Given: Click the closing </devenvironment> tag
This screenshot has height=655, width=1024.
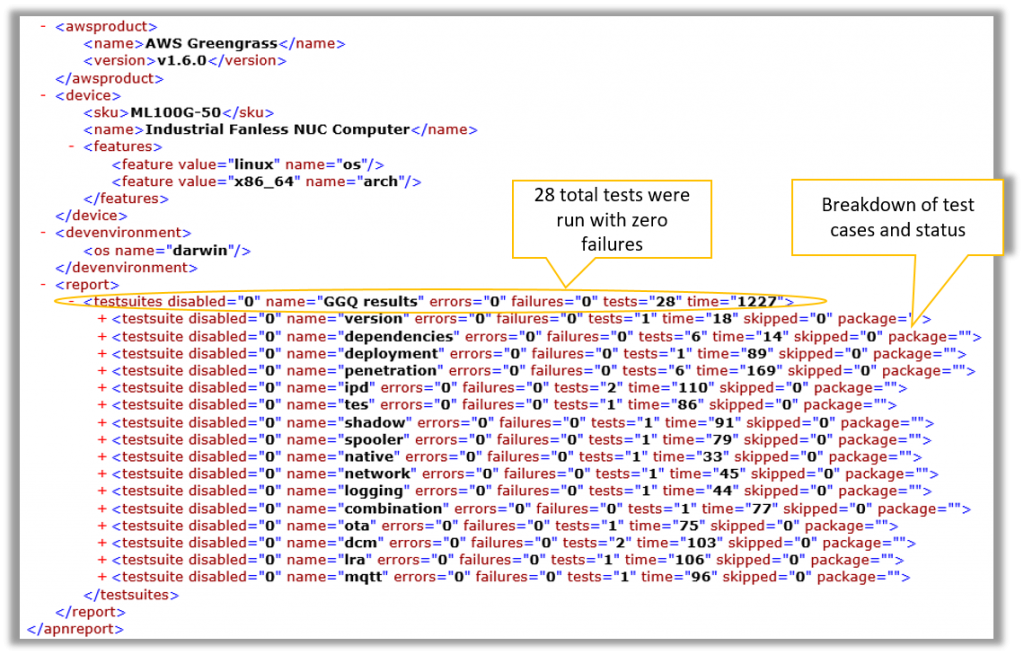Looking at the screenshot, I should pos(126,268).
